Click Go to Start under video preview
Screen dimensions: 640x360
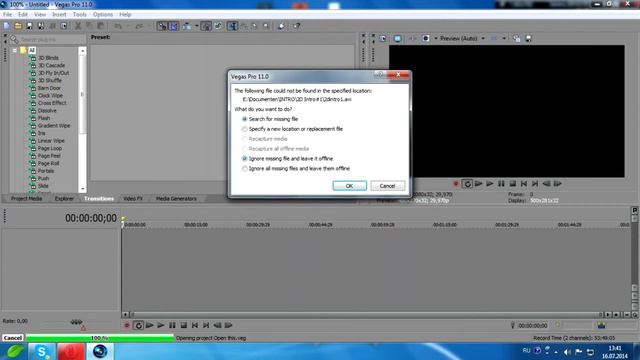[x=524, y=184]
